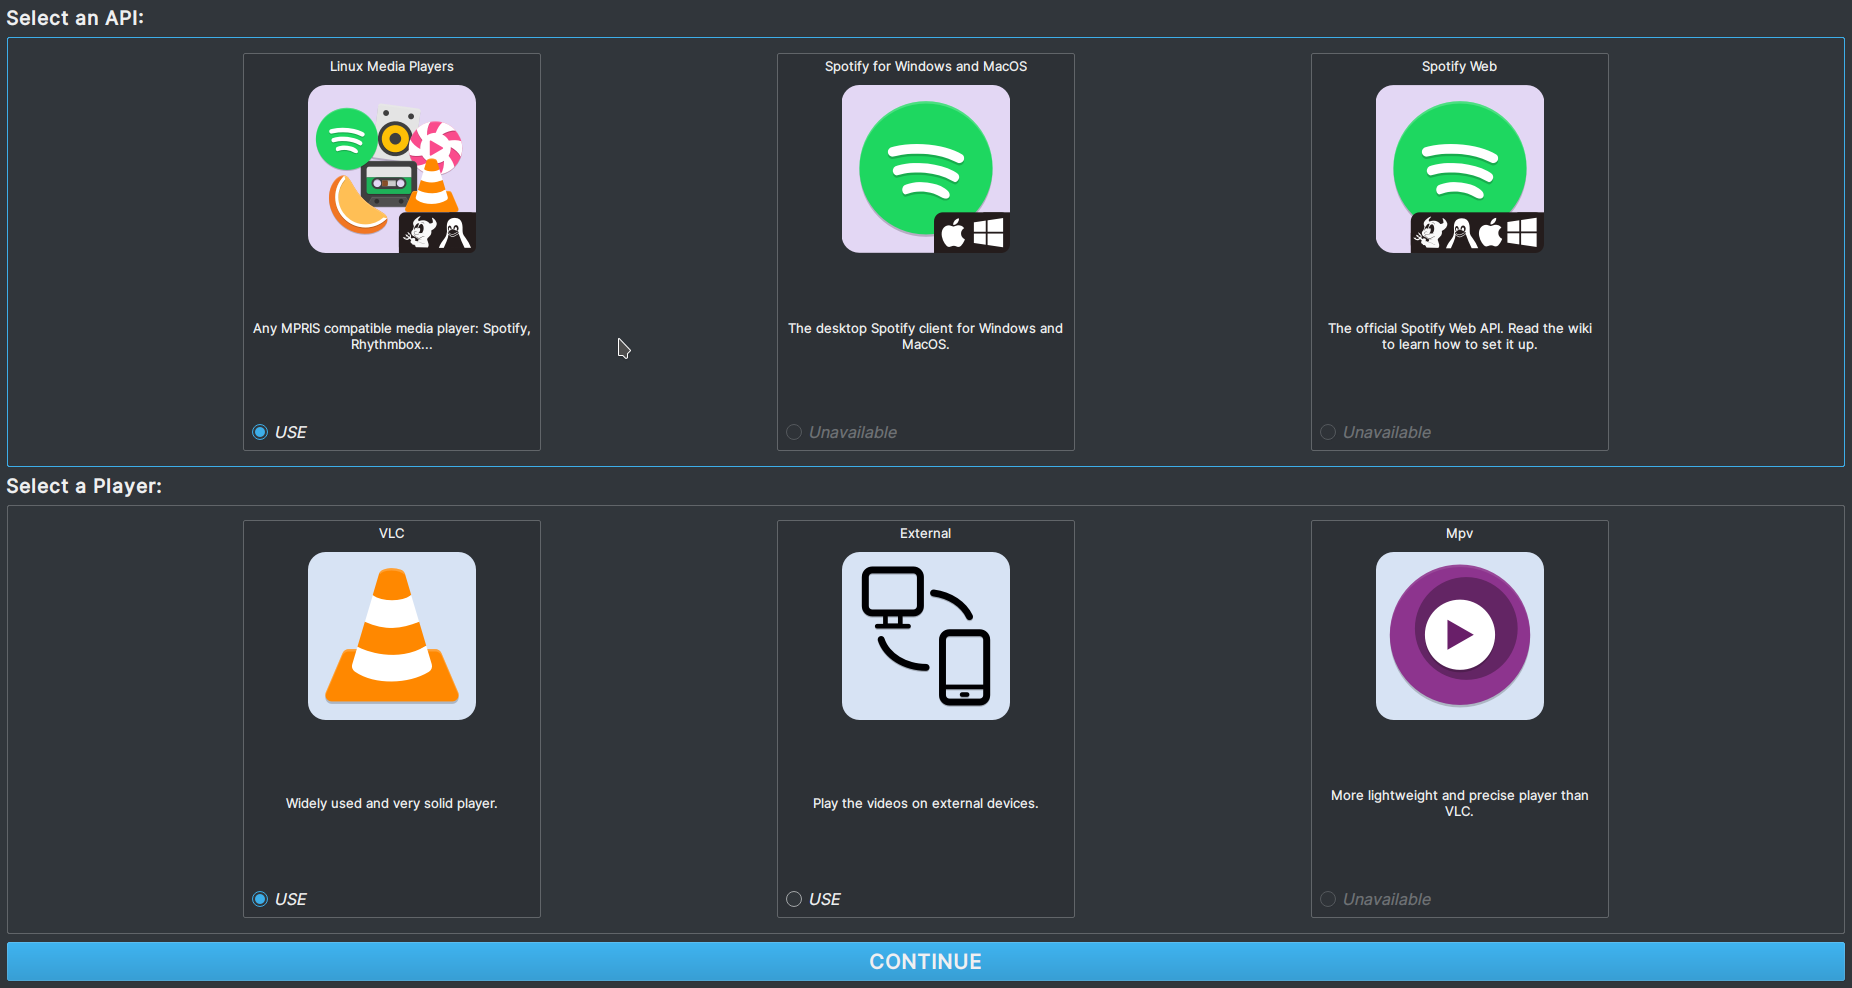Click the Apple and Windows badge on Spotify desktop
This screenshot has height=988, width=1852.
971,233
